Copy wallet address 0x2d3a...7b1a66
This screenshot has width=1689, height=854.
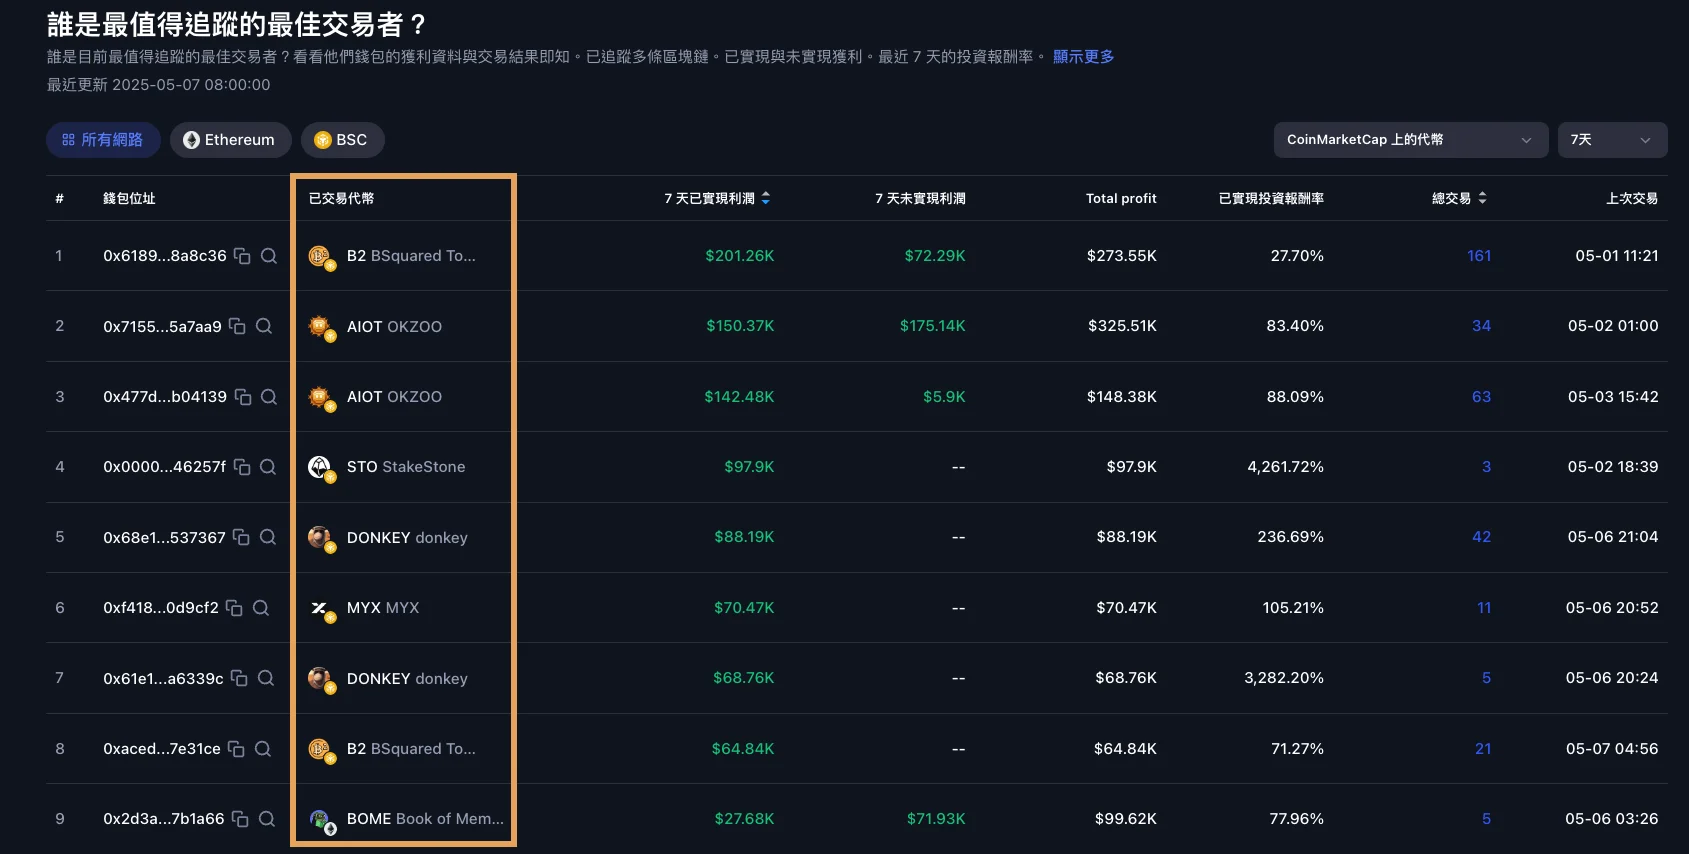tap(240, 819)
